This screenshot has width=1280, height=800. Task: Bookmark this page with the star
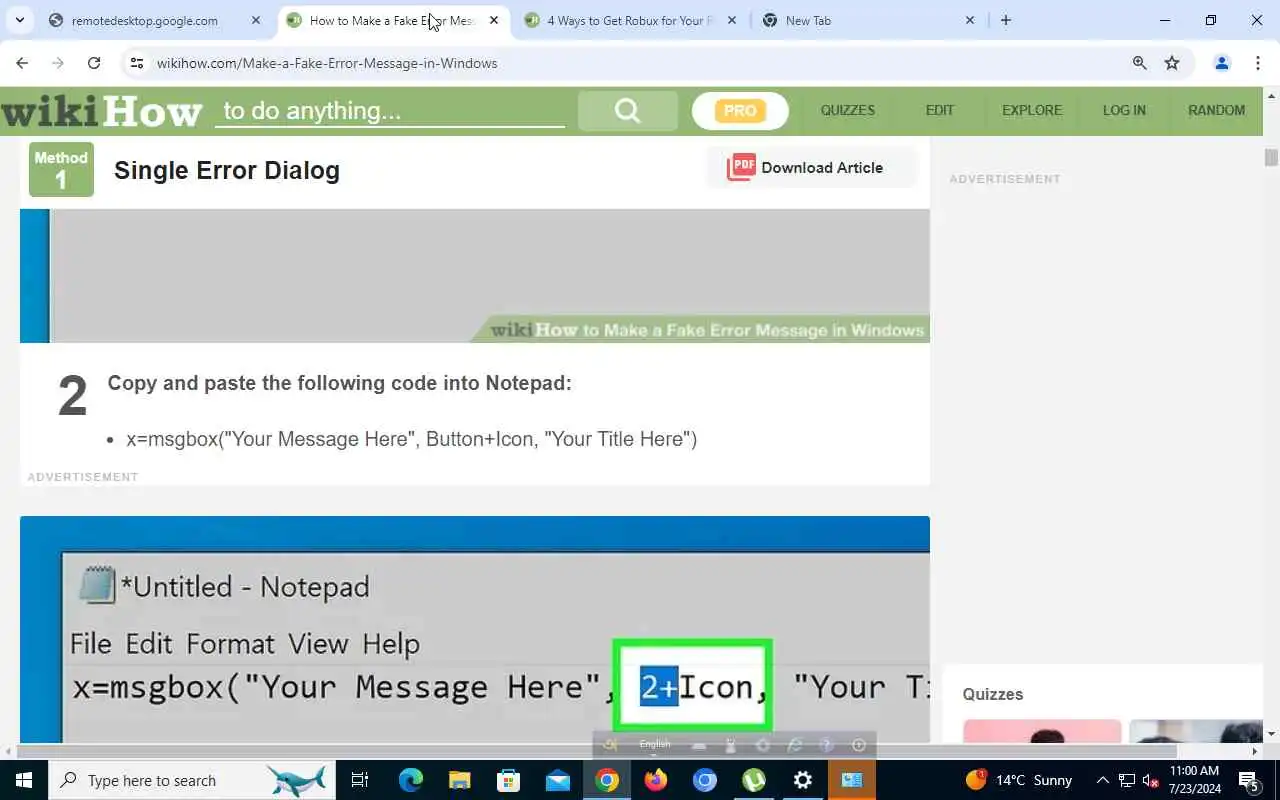click(1172, 63)
